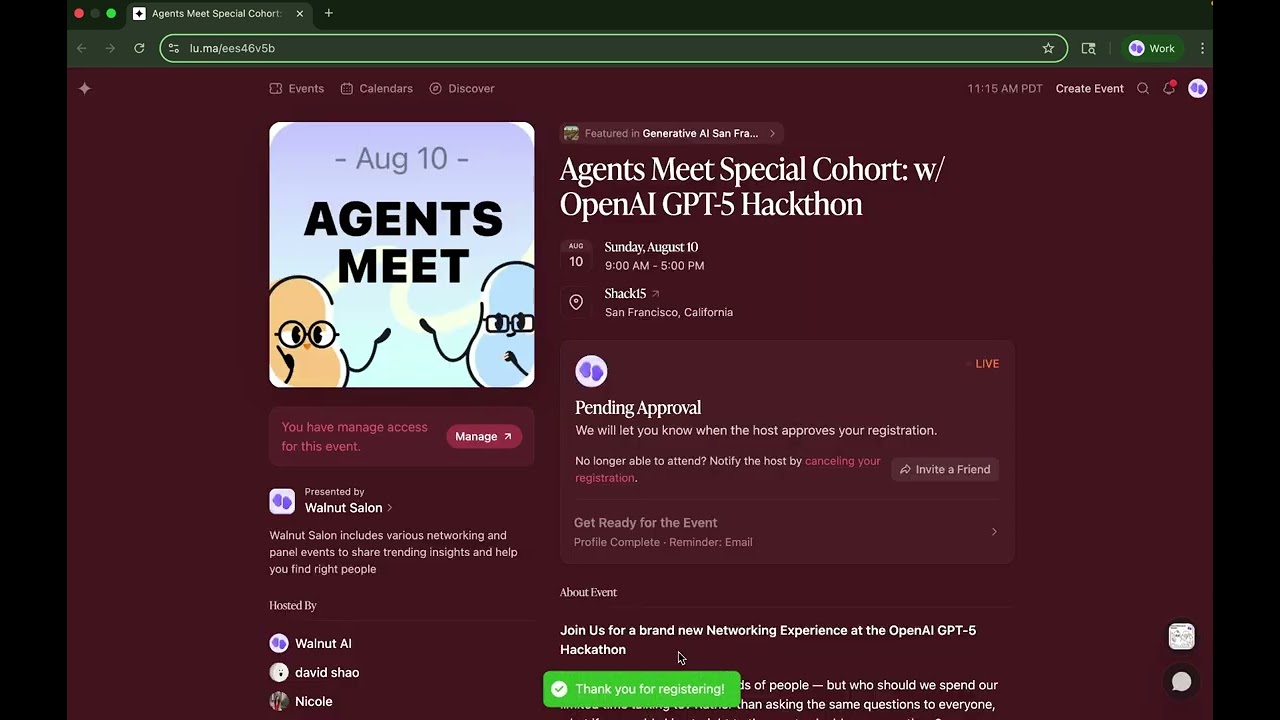
Task: Click Invite a Friend button
Action: [945, 469]
